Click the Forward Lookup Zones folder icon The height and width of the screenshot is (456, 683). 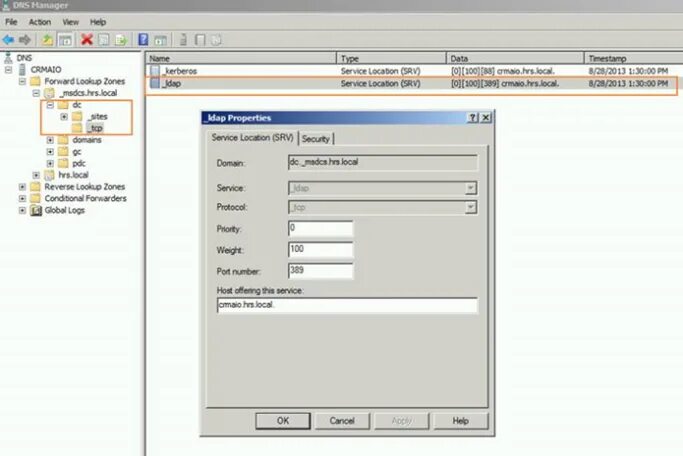point(35,81)
